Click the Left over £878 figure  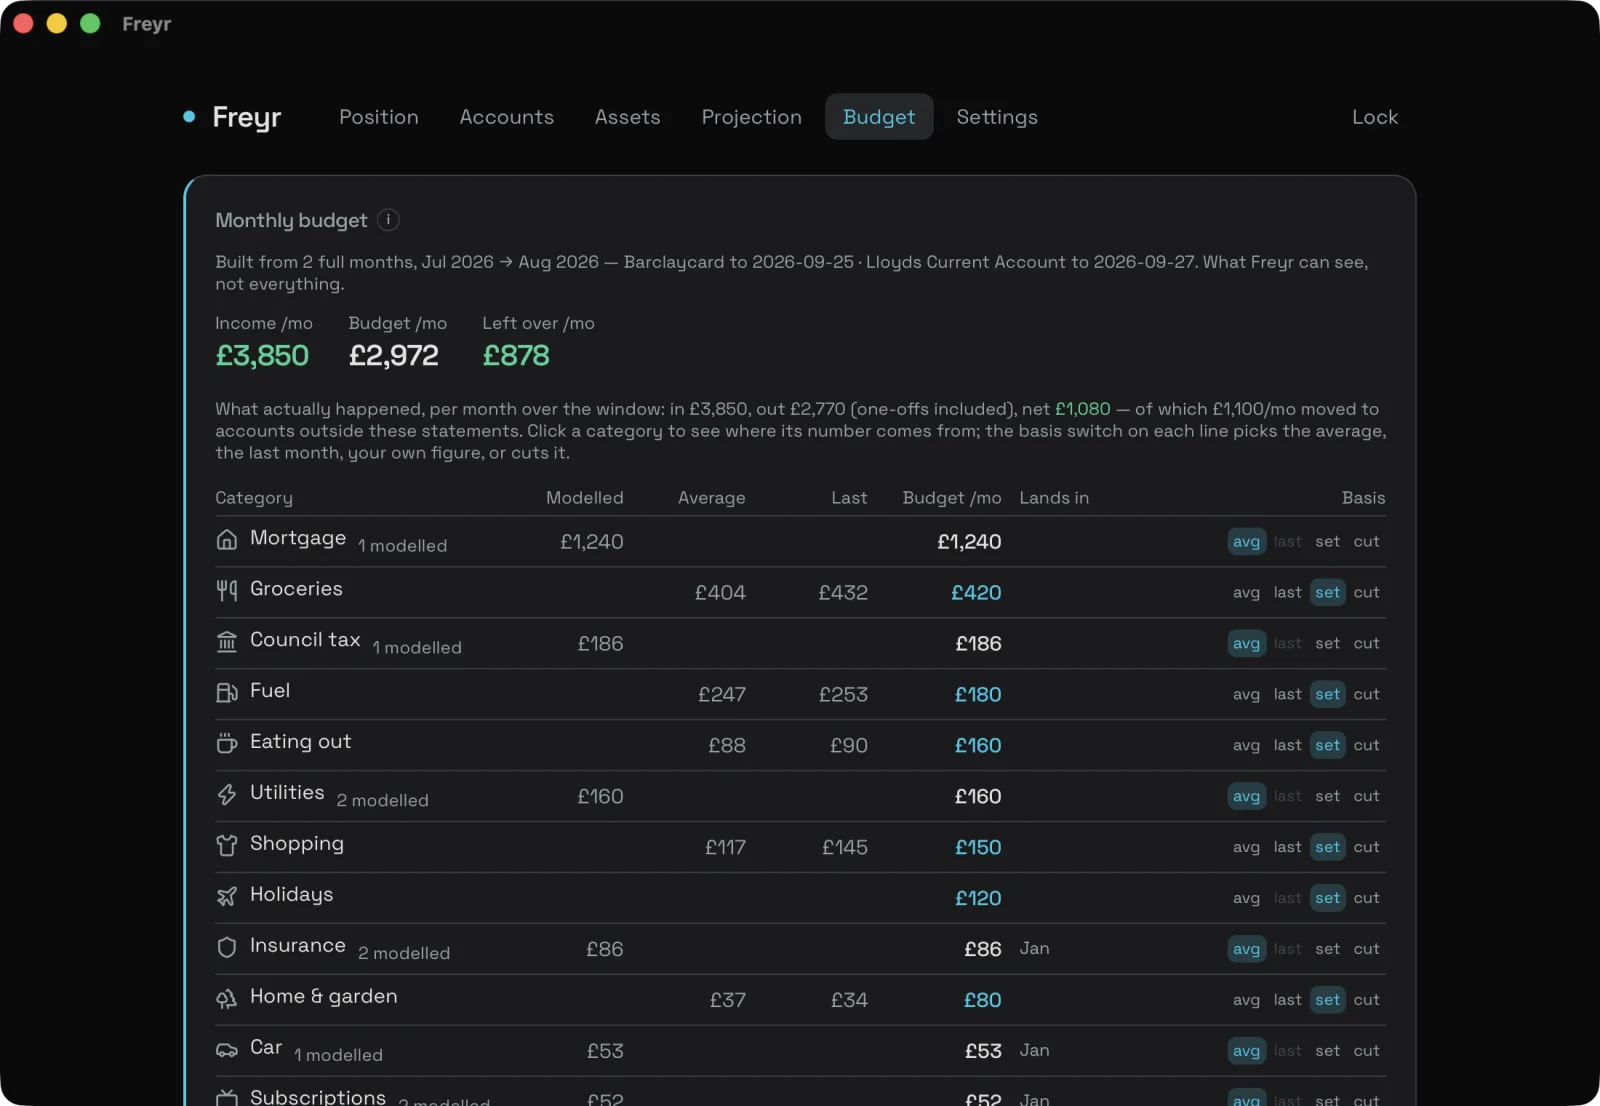516,356
